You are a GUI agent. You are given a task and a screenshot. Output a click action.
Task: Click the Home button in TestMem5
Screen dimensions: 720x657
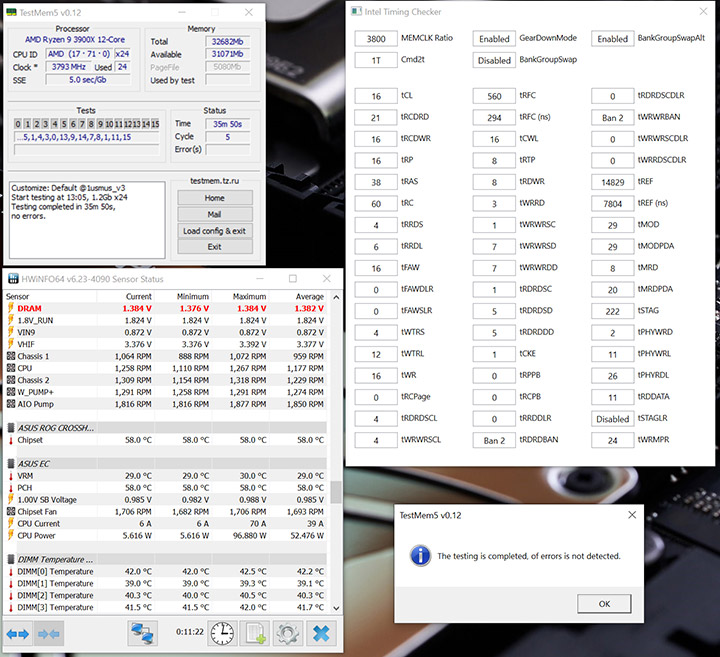tap(214, 198)
